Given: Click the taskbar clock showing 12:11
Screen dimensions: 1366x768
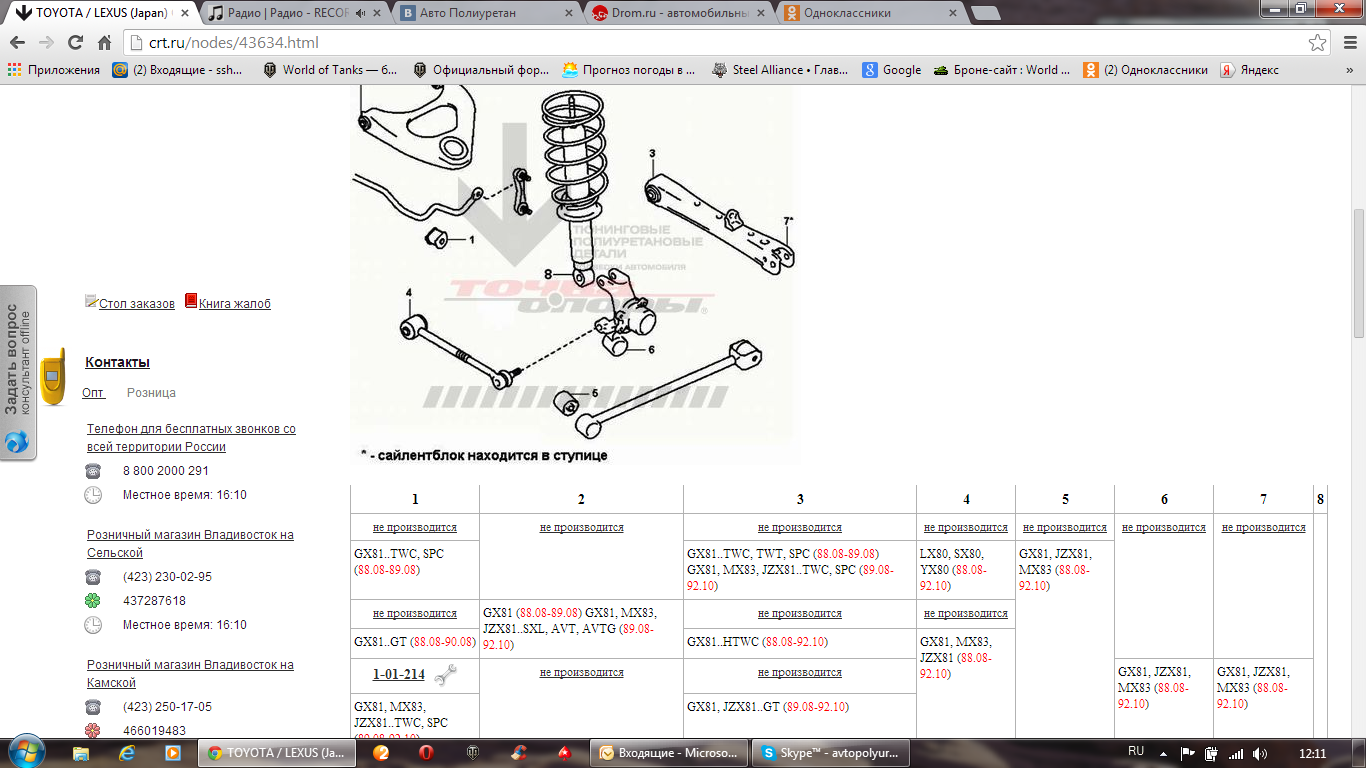Looking at the screenshot, I should pyautogui.click(x=1313, y=752).
